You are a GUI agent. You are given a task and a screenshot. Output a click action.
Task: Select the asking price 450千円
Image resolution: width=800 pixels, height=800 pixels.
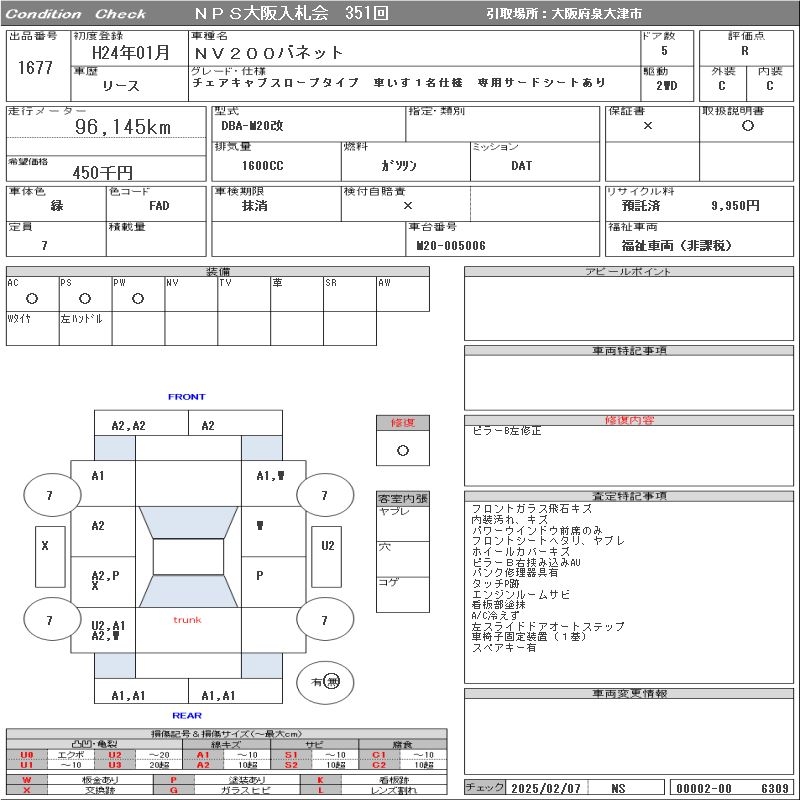(103, 173)
